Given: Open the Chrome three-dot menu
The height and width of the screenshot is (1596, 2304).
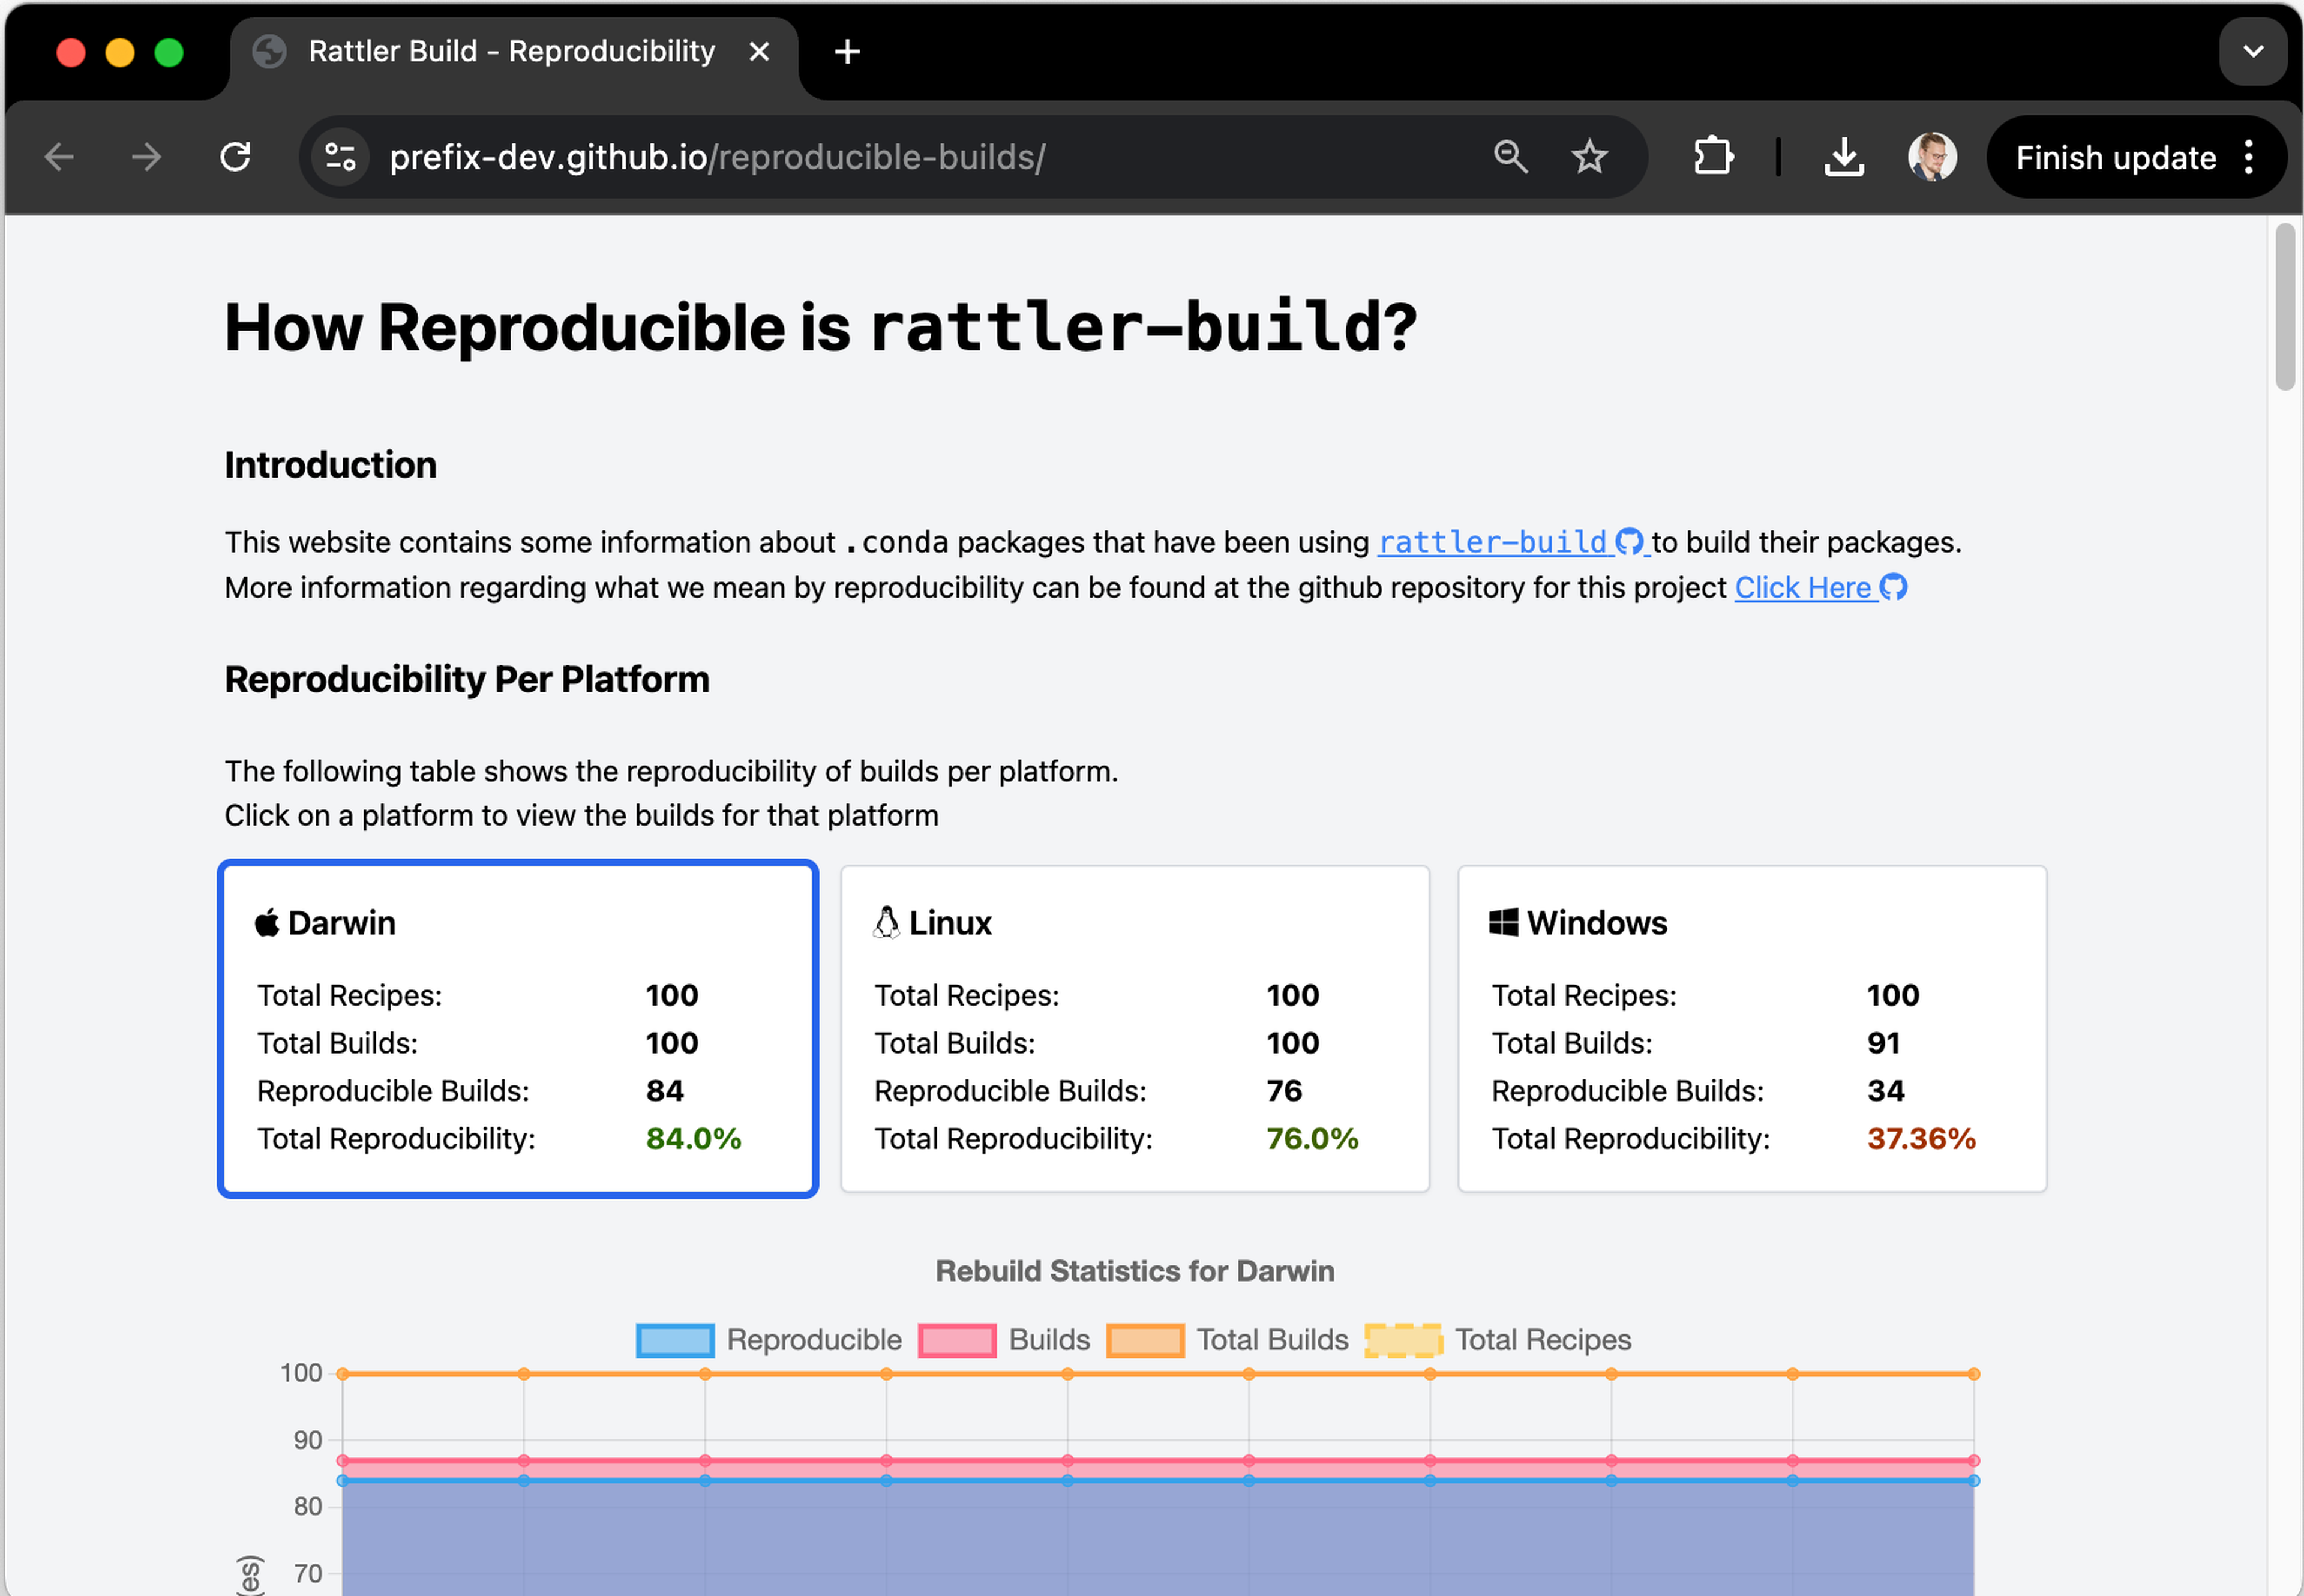Looking at the screenshot, I should (x=2249, y=157).
